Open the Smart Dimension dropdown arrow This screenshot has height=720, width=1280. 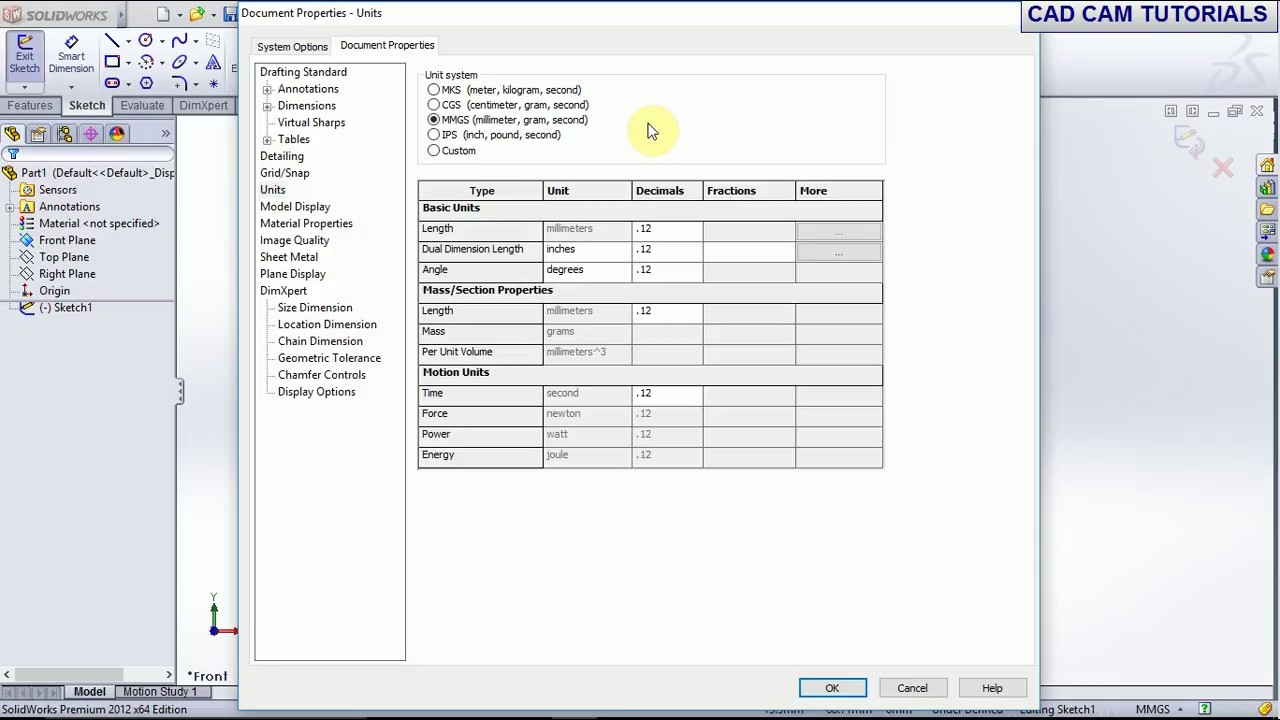[x=71, y=86]
